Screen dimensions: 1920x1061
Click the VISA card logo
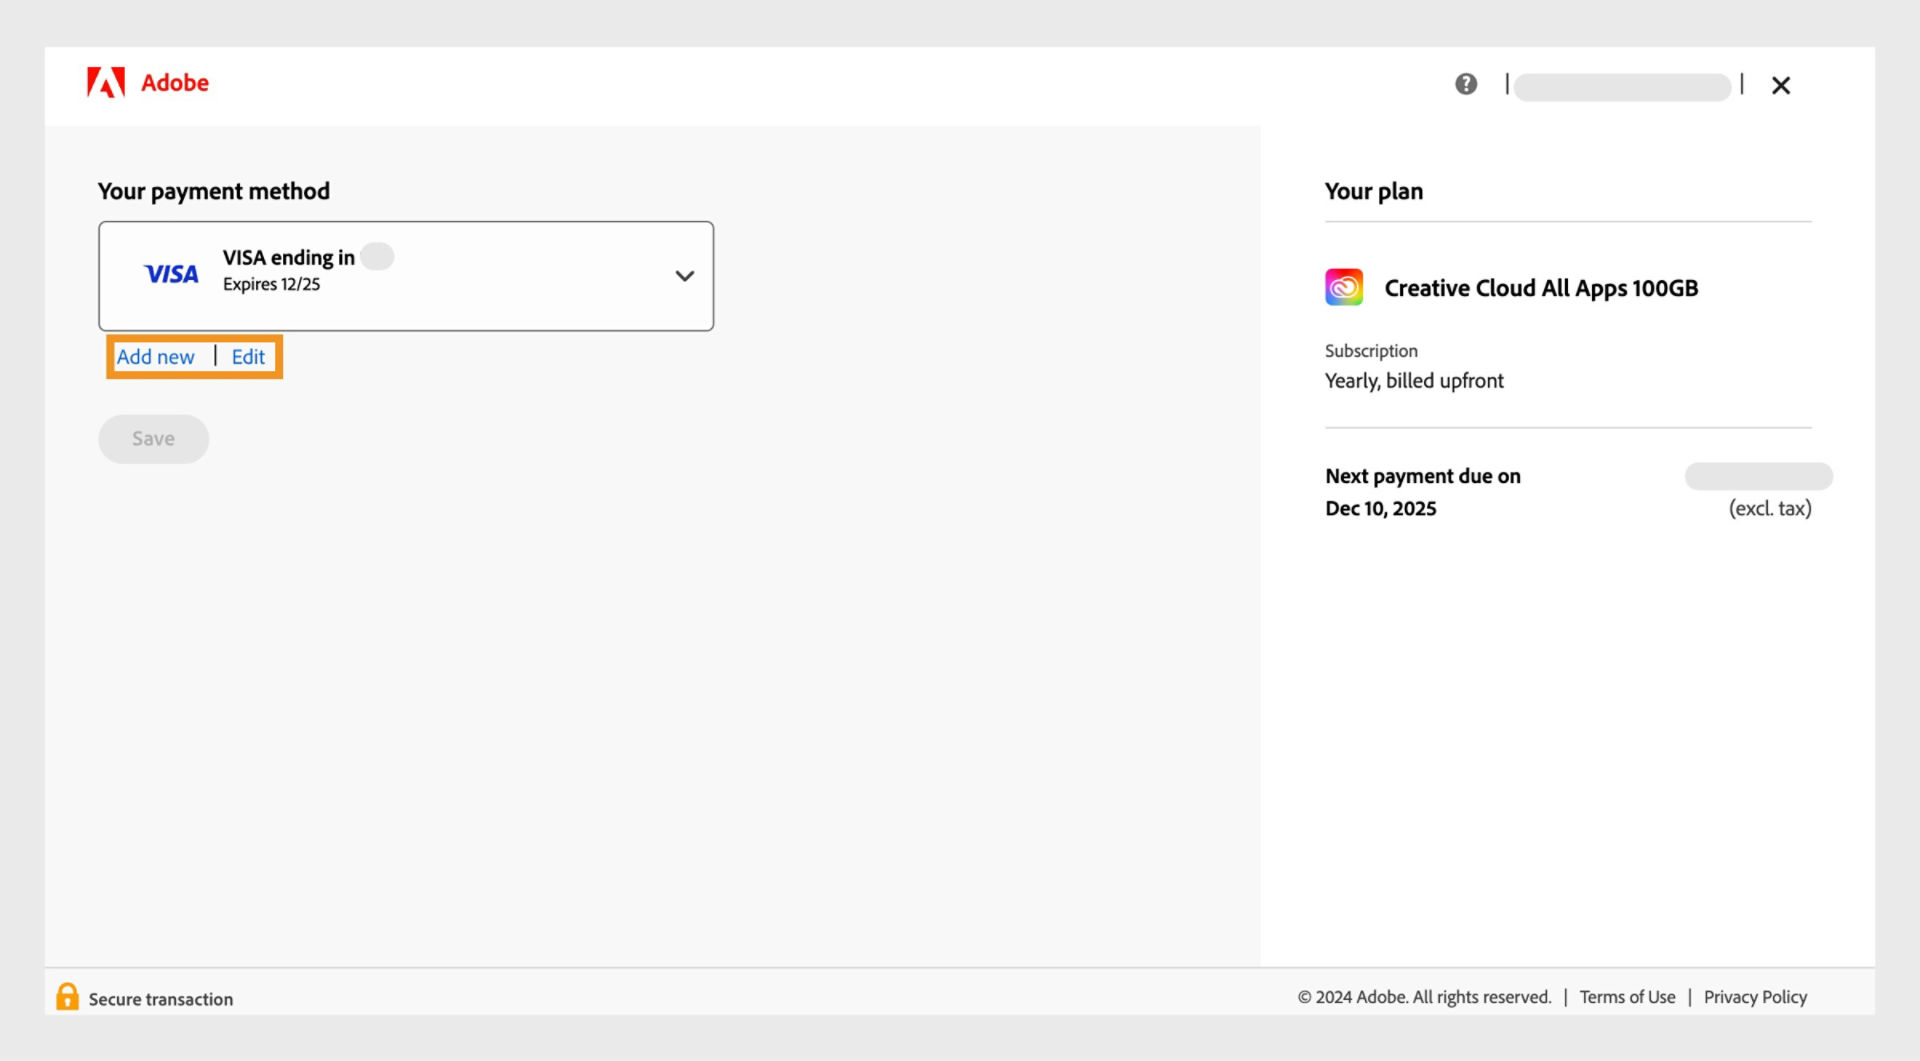click(x=171, y=274)
